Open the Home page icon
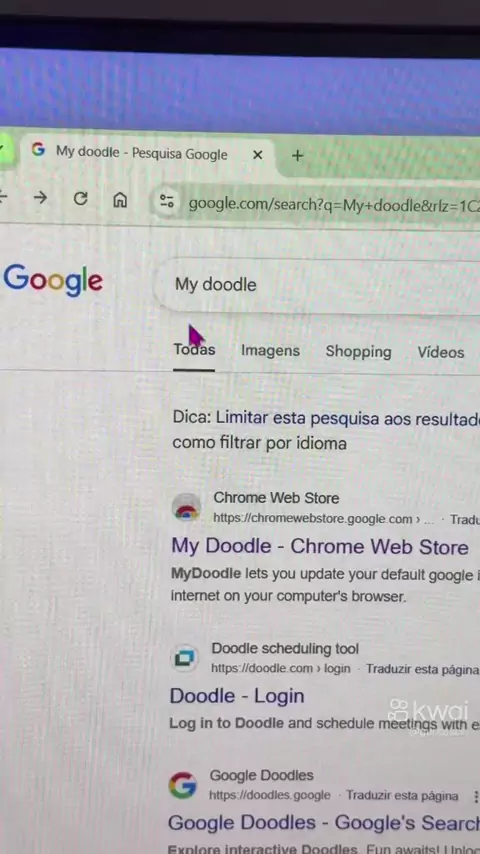This screenshot has width=480, height=854. [120, 200]
